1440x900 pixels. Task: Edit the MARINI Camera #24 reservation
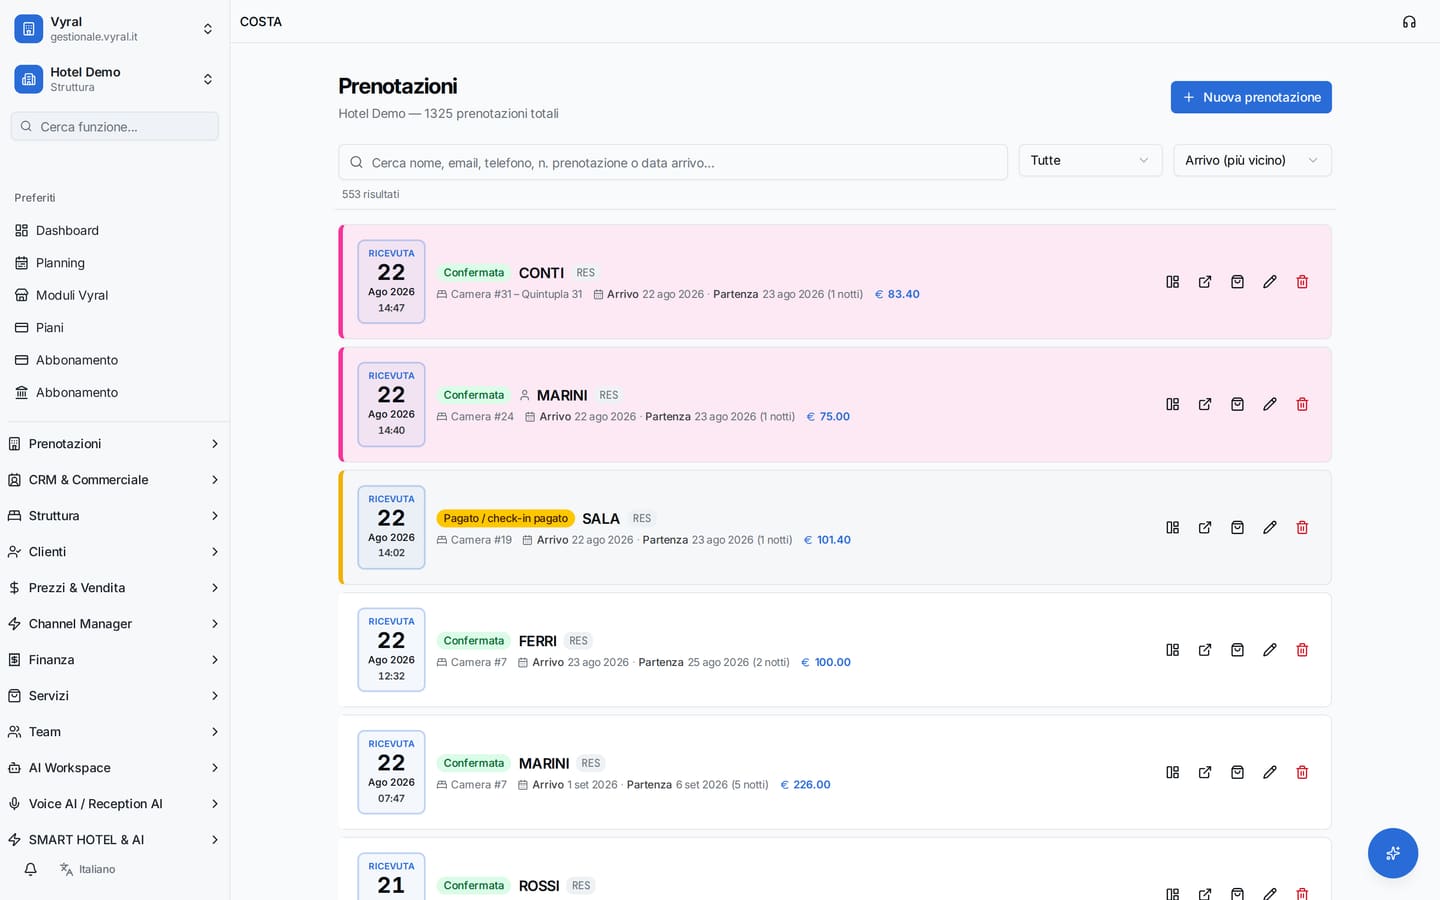[1270, 404]
